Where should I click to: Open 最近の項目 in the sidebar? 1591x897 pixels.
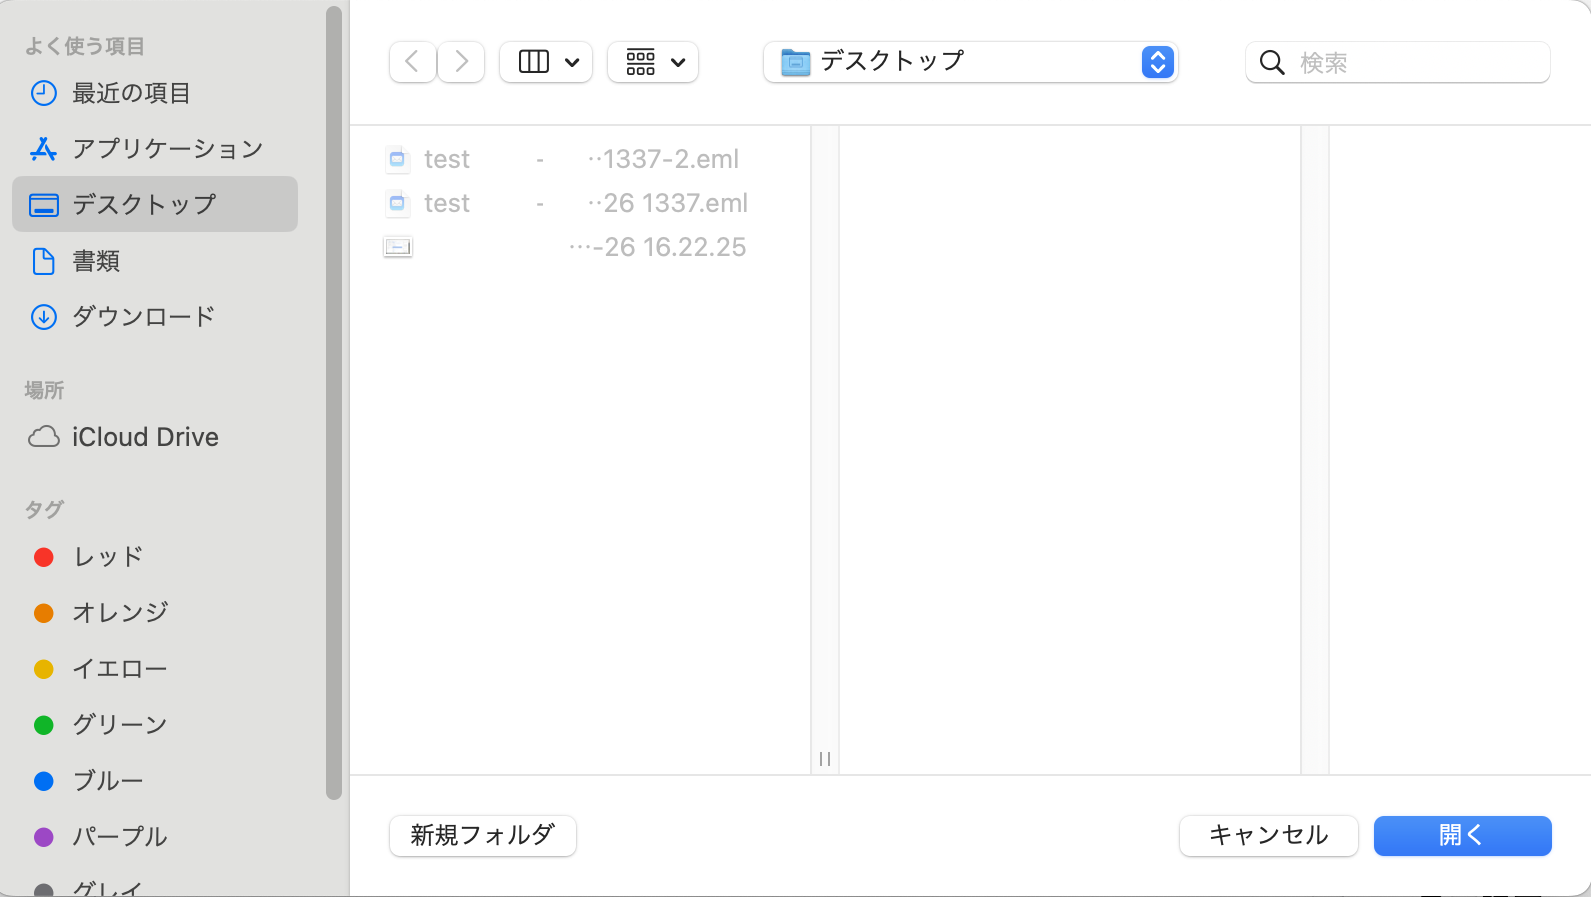click(x=155, y=93)
